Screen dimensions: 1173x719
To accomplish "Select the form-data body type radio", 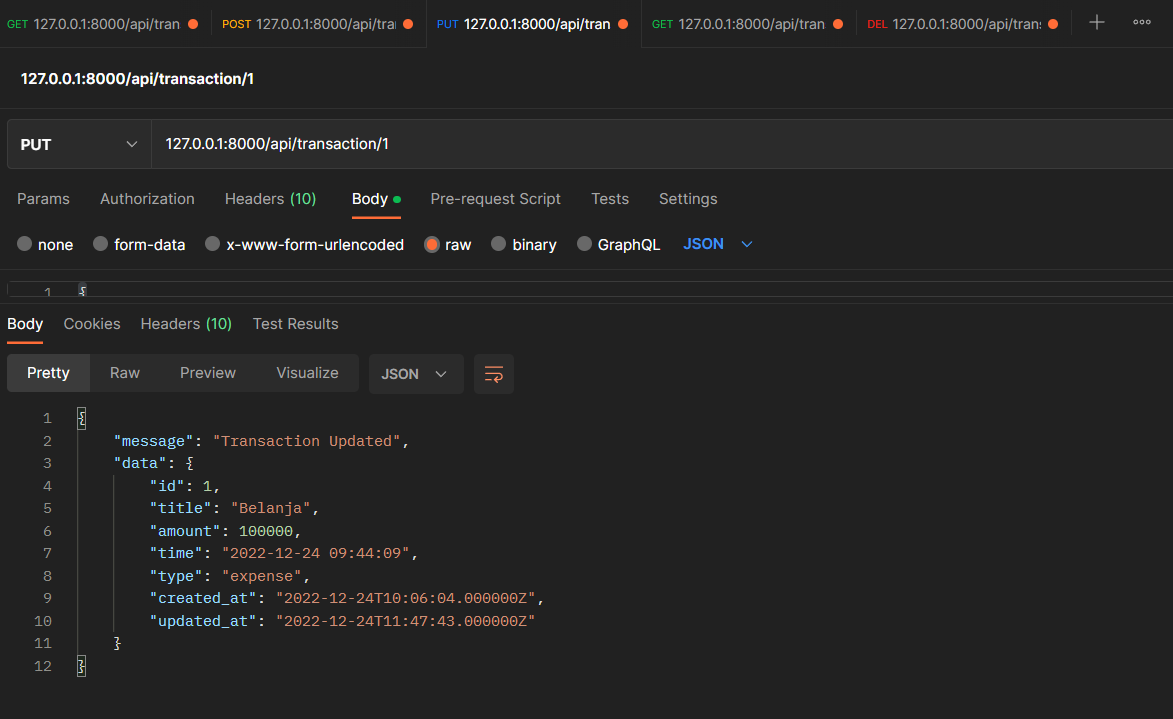I will pos(100,244).
